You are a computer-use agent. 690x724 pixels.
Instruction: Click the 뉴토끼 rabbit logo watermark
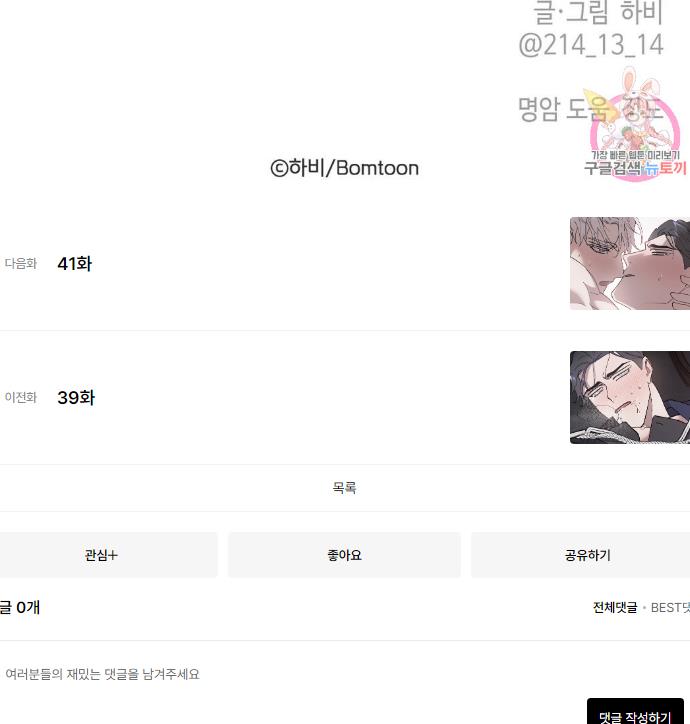pos(636,120)
